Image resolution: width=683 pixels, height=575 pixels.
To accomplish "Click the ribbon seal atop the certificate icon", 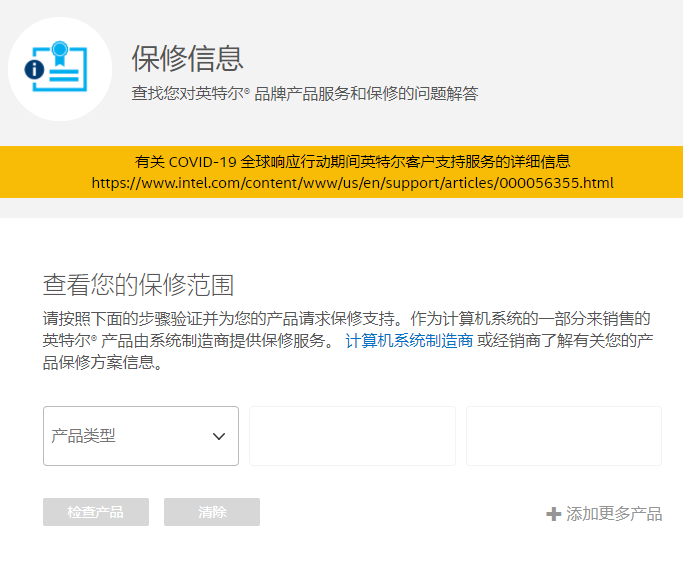I will 59,52.
